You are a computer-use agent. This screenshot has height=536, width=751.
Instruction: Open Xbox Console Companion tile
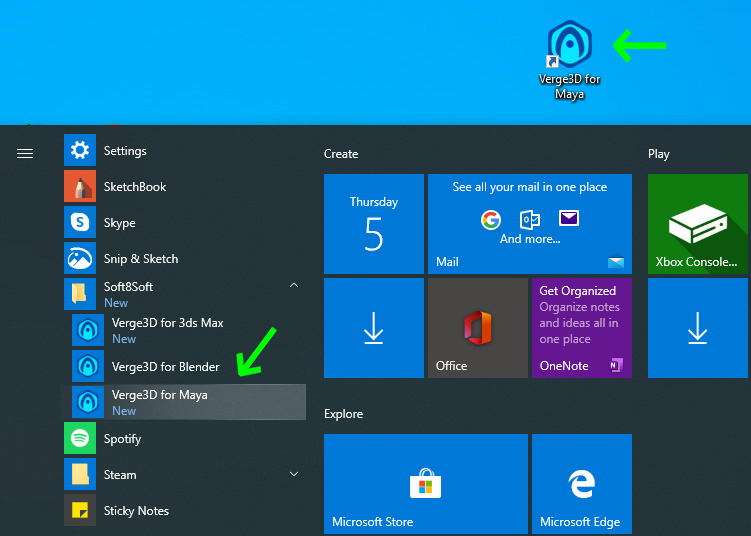coord(697,224)
